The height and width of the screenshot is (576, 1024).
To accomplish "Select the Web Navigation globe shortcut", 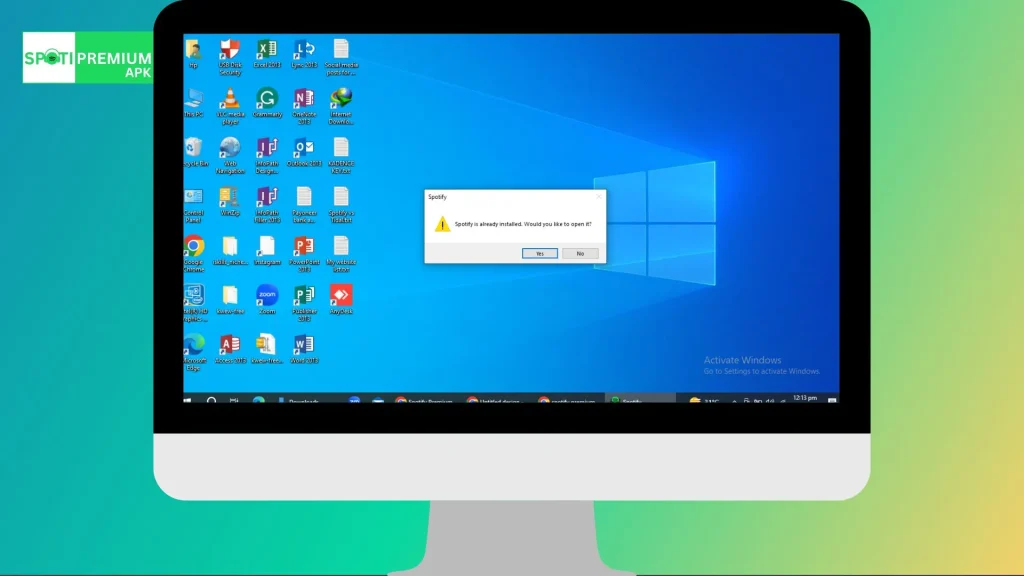I will coord(230,155).
